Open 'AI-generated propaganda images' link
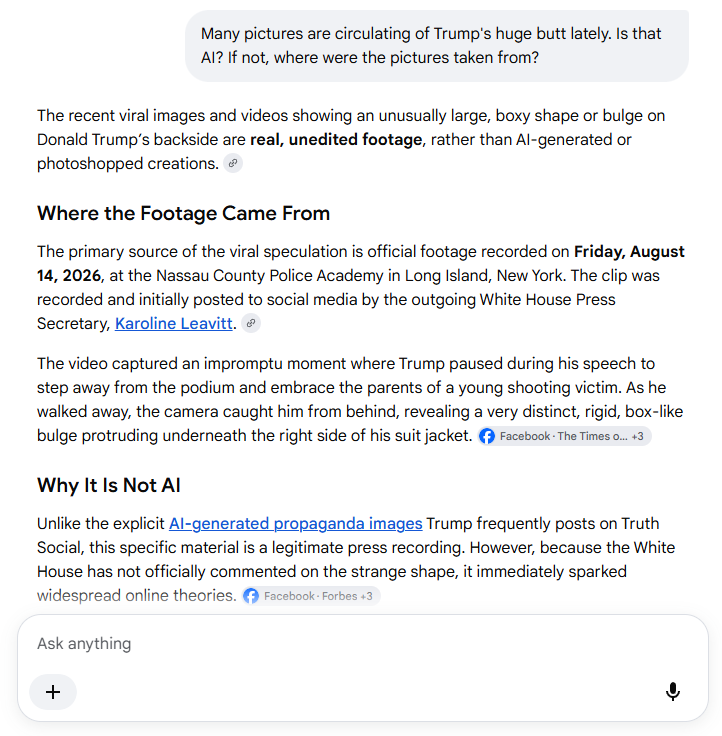 coord(295,523)
